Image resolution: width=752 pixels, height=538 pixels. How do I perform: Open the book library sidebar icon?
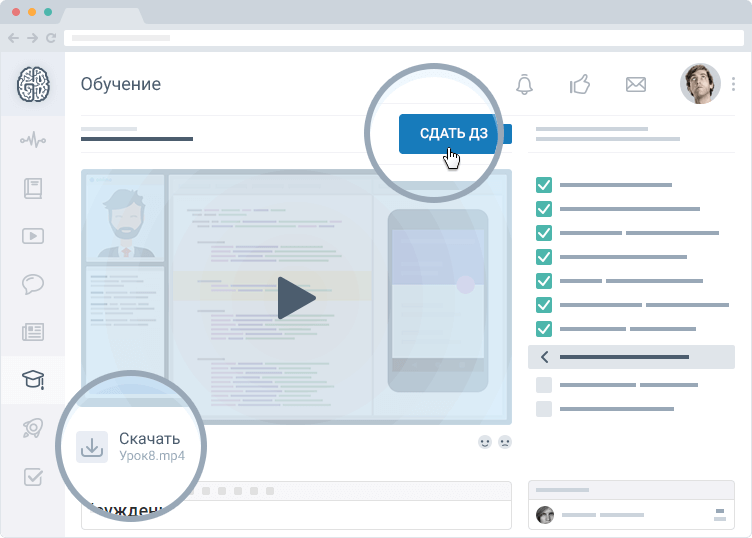(32, 188)
